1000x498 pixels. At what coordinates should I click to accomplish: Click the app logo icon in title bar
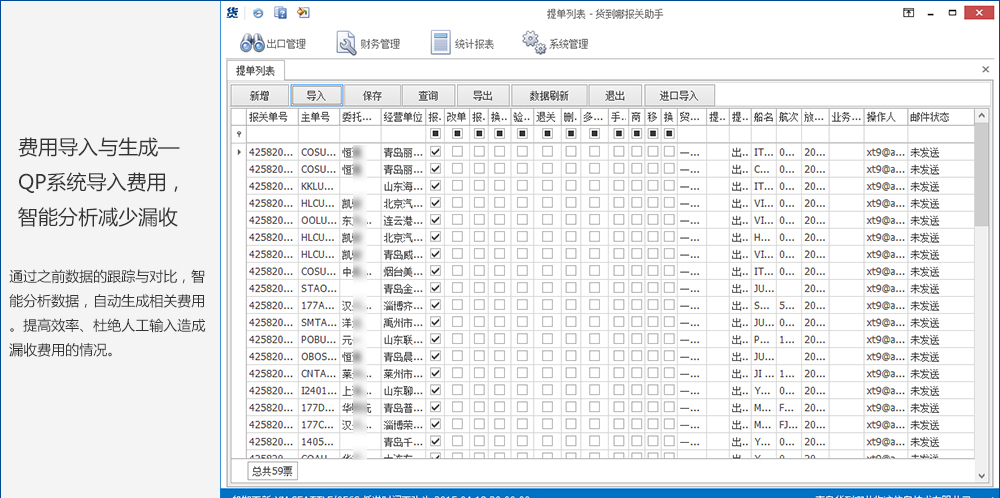point(233,12)
